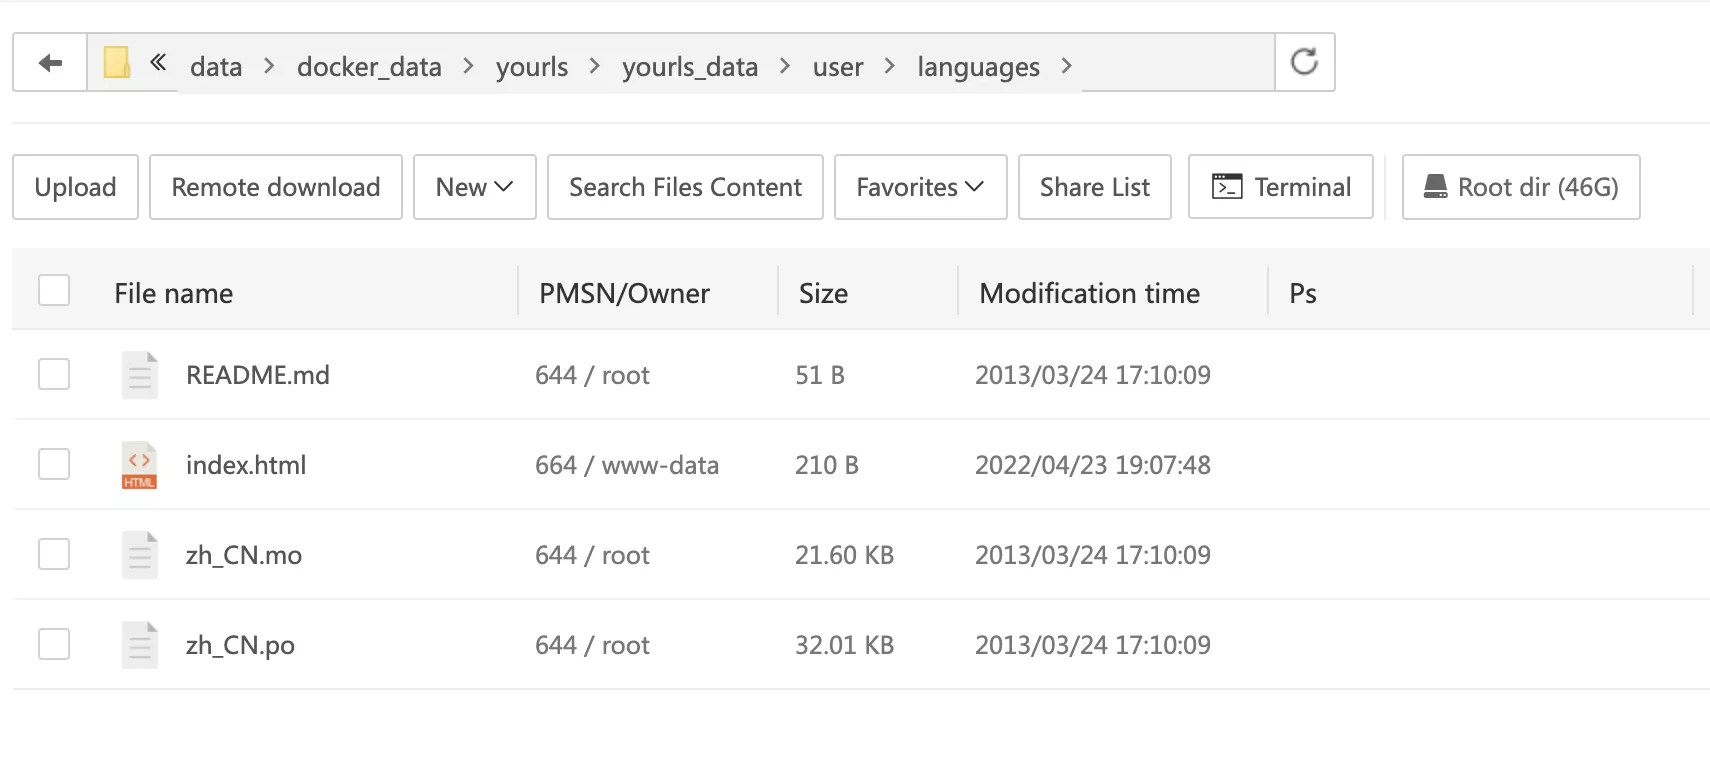Open Root dir (46G) disk button
The width and height of the screenshot is (1710, 778).
(x=1521, y=187)
